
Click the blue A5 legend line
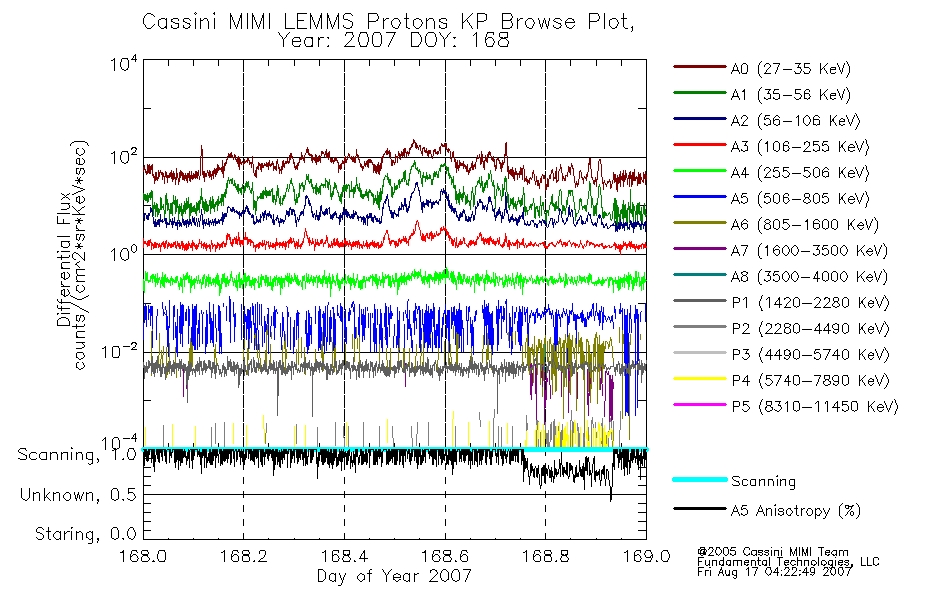click(x=700, y=197)
